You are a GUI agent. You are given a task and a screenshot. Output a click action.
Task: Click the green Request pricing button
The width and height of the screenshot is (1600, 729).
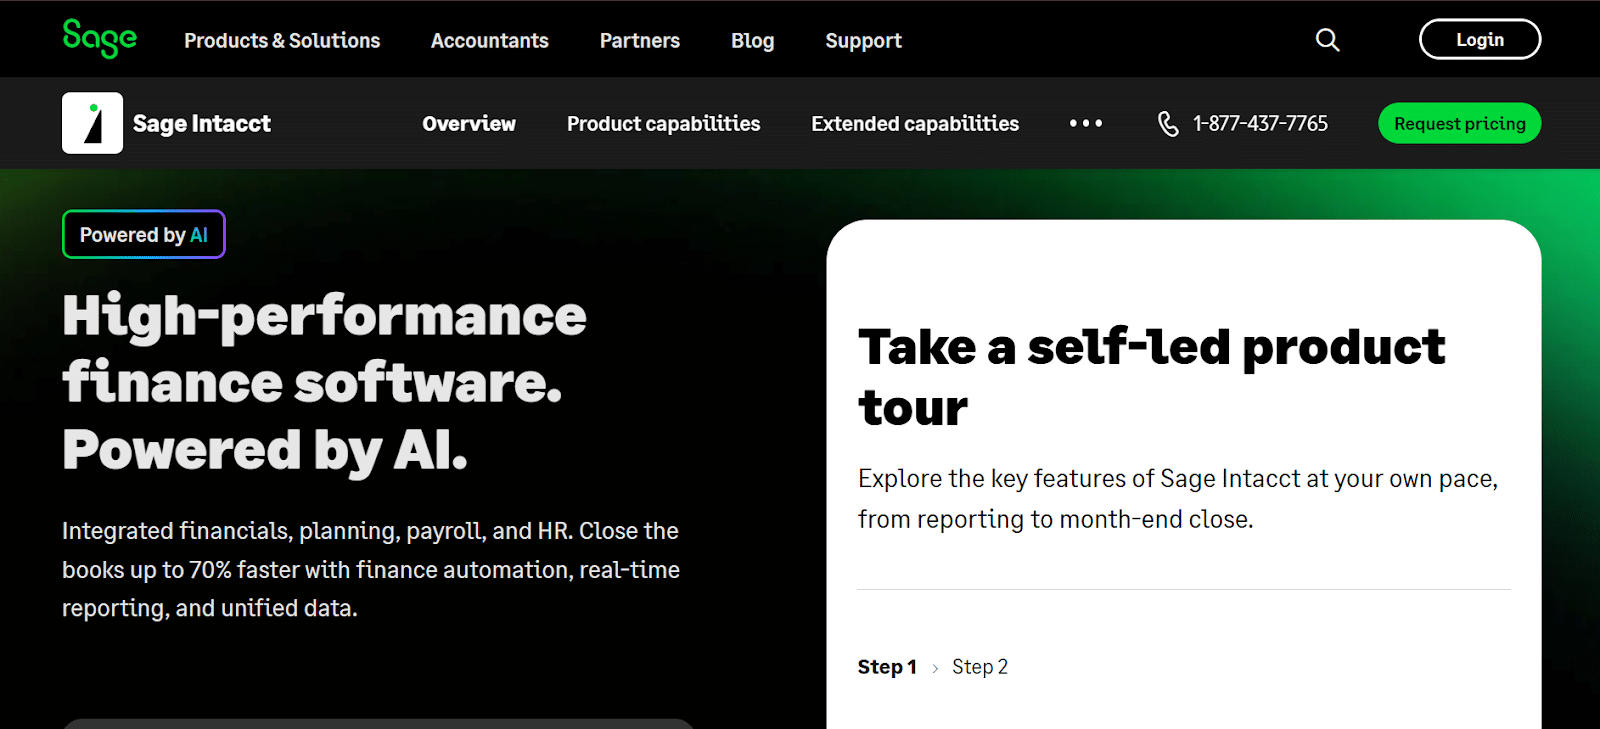click(x=1459, y=124)
